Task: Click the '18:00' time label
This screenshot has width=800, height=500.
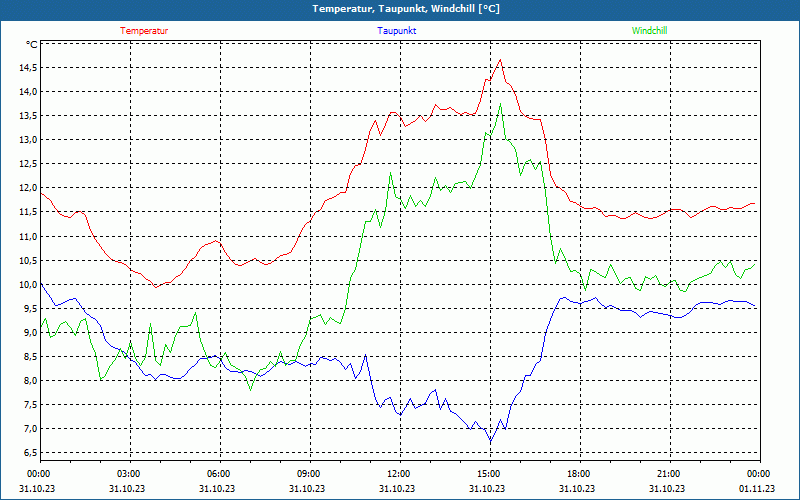Action: click(x=579, y=474)
